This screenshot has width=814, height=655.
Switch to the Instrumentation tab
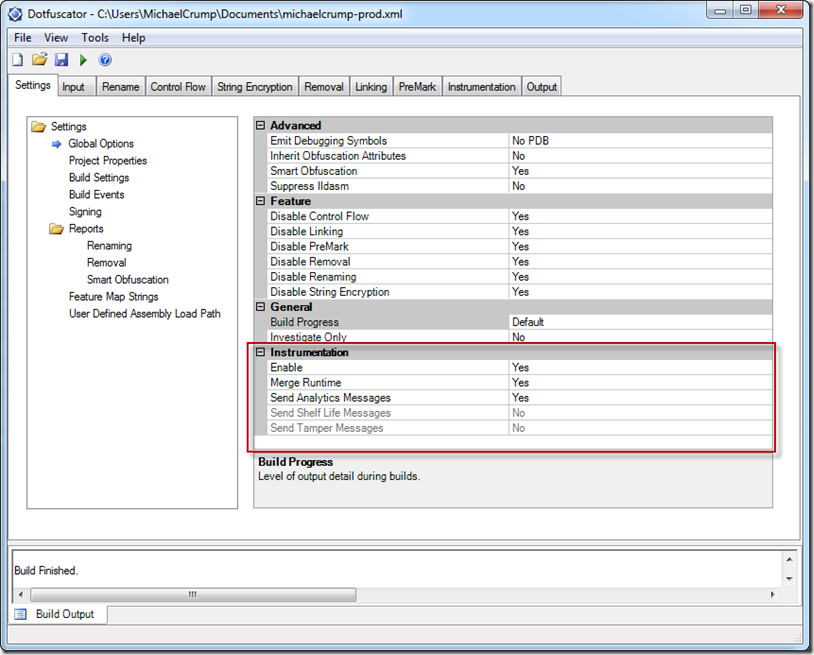[x=481, y=87]
